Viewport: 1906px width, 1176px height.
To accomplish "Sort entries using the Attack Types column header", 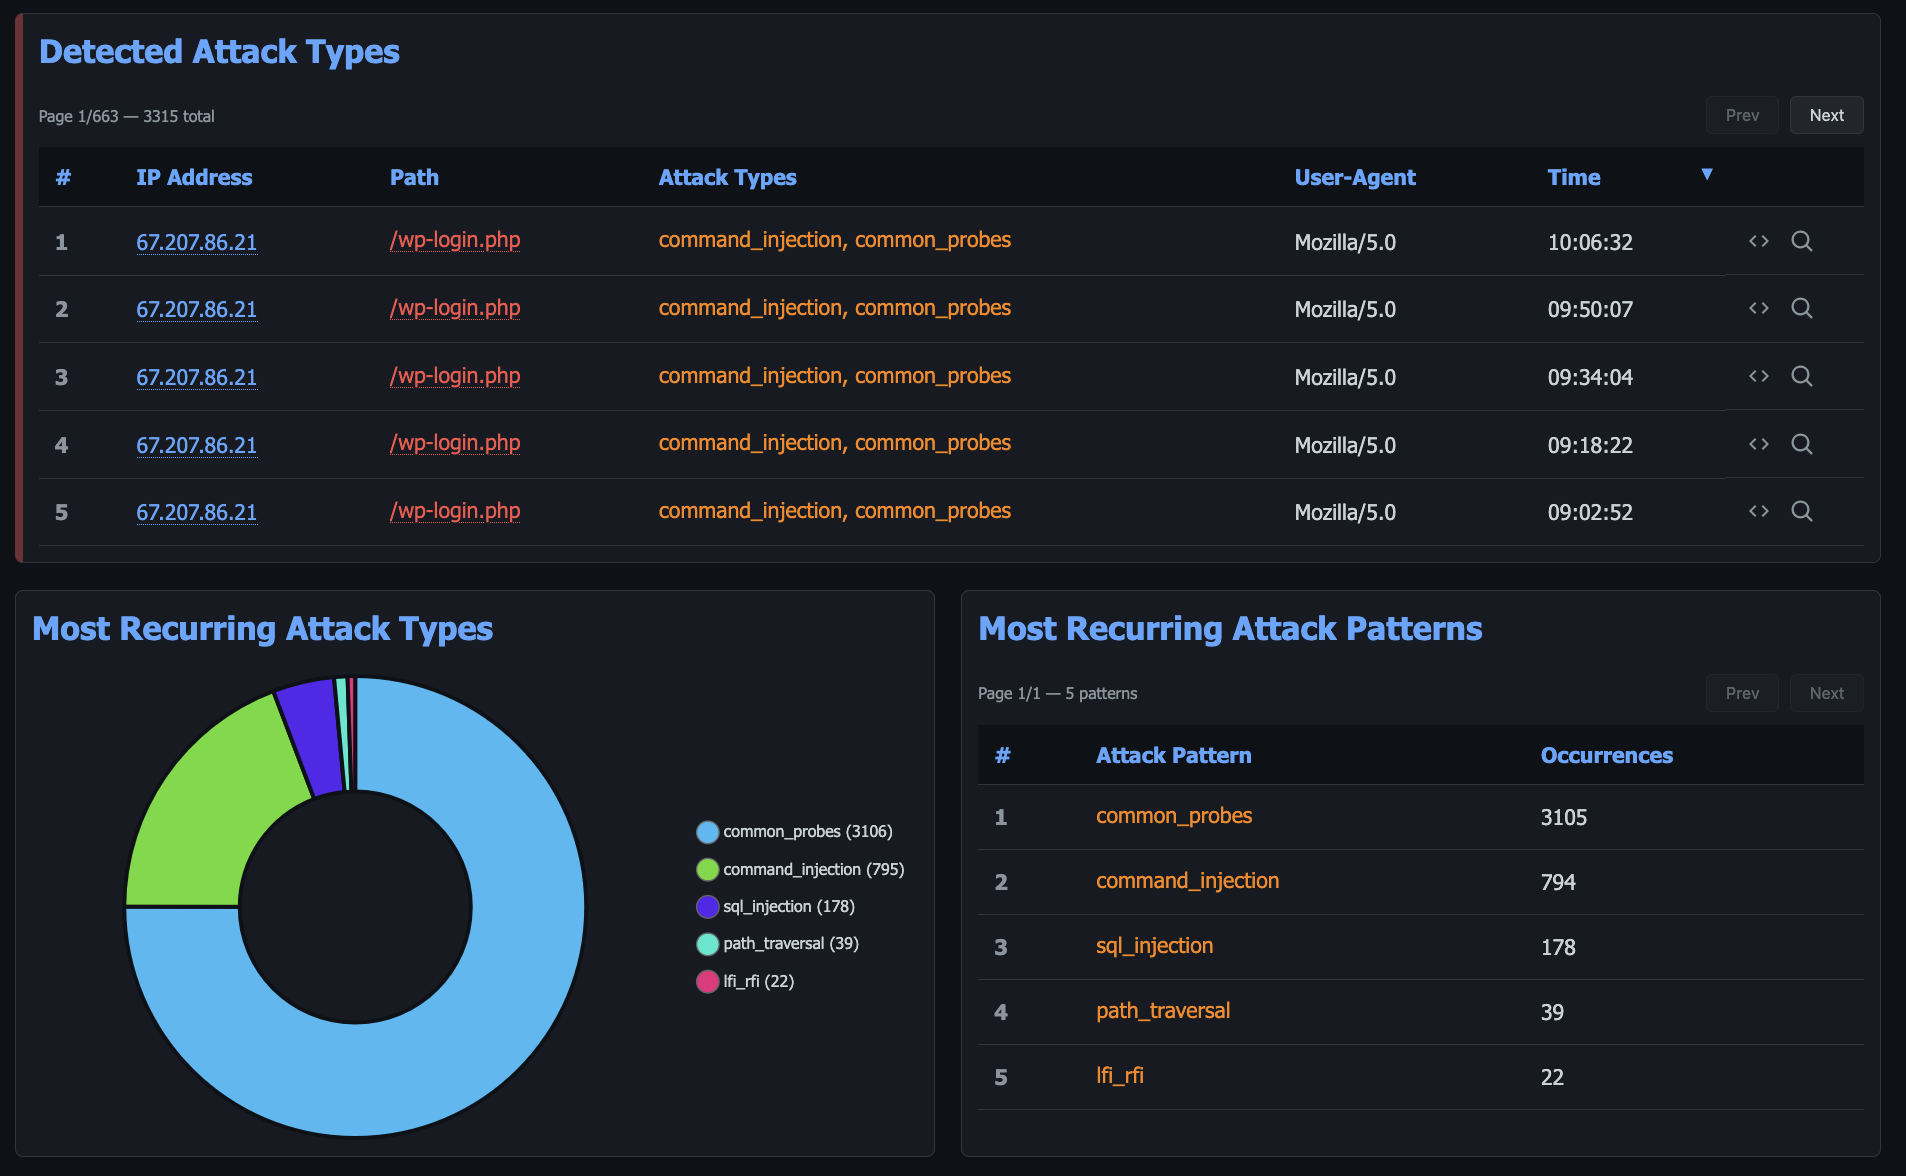I will (x=727, y=177).
